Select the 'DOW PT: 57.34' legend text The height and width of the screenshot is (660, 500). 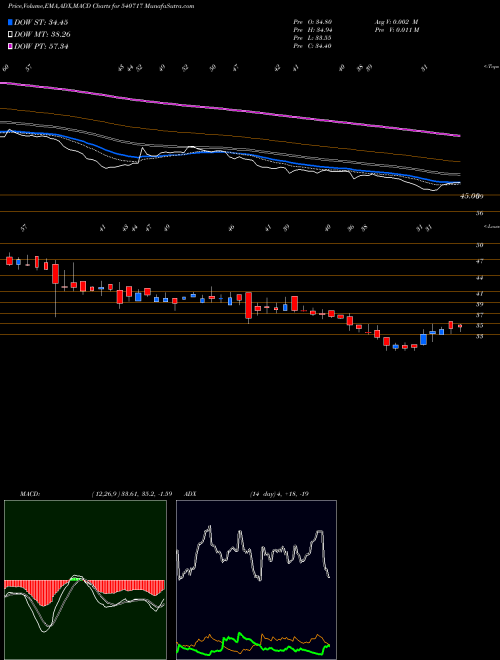(x=41, y=46)
